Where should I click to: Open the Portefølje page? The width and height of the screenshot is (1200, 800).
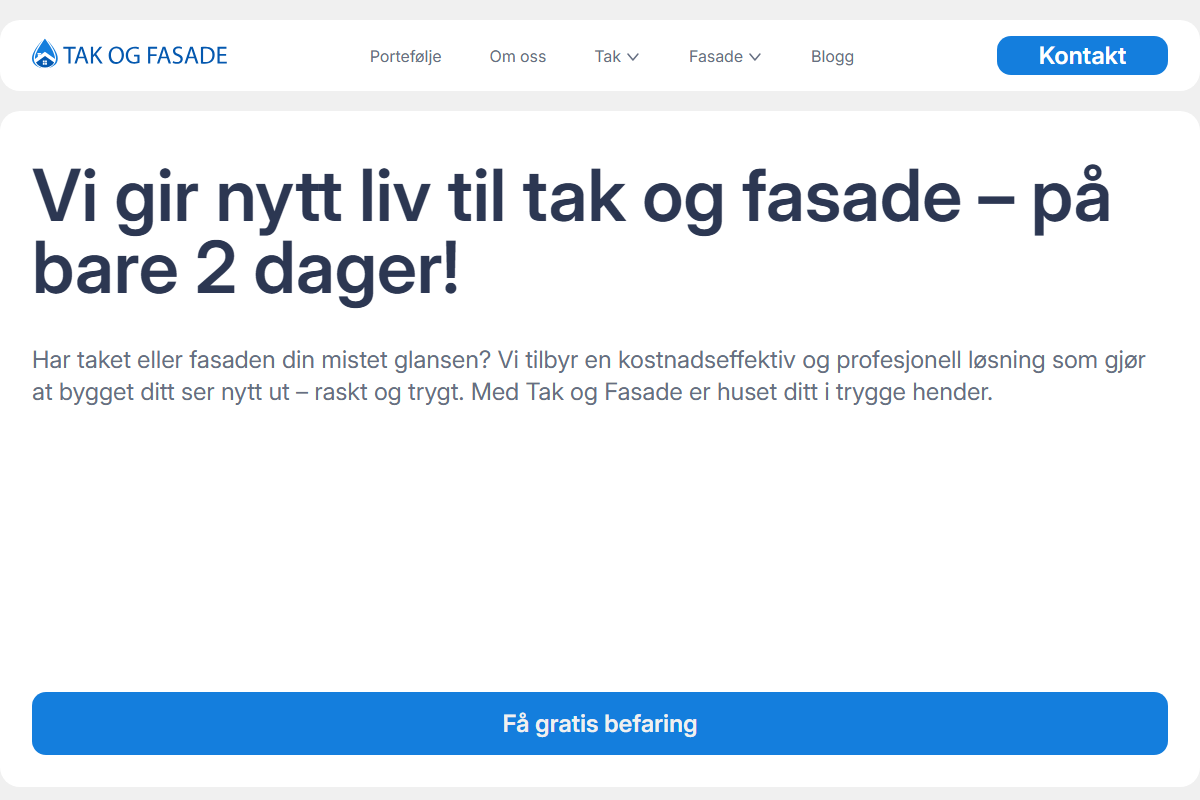click(406, 56)
